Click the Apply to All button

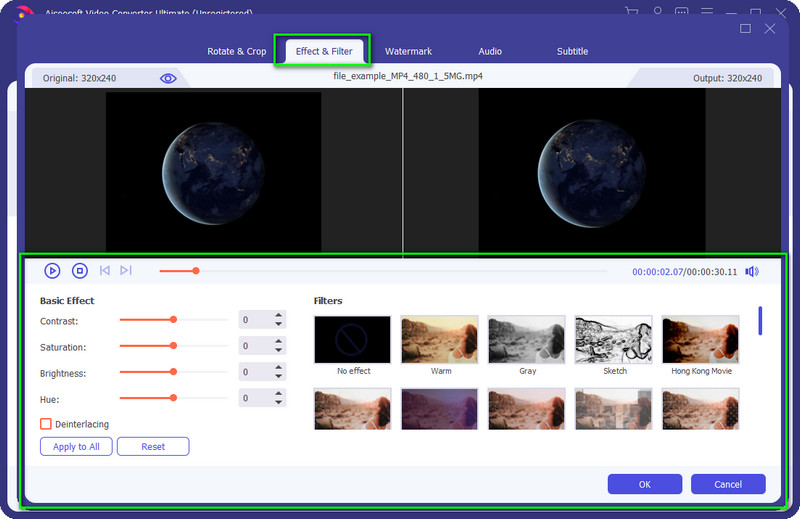coord(76,447)
